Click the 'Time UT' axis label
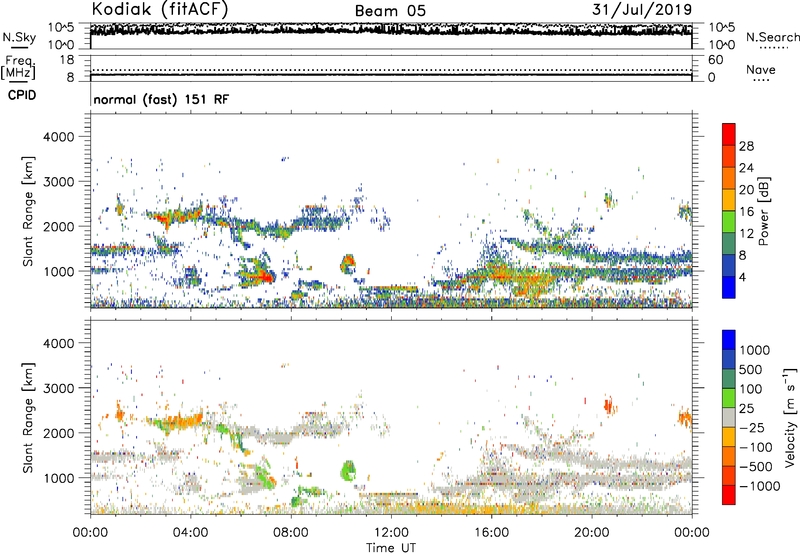Screen dimensions: 800x554 point(391,548)
